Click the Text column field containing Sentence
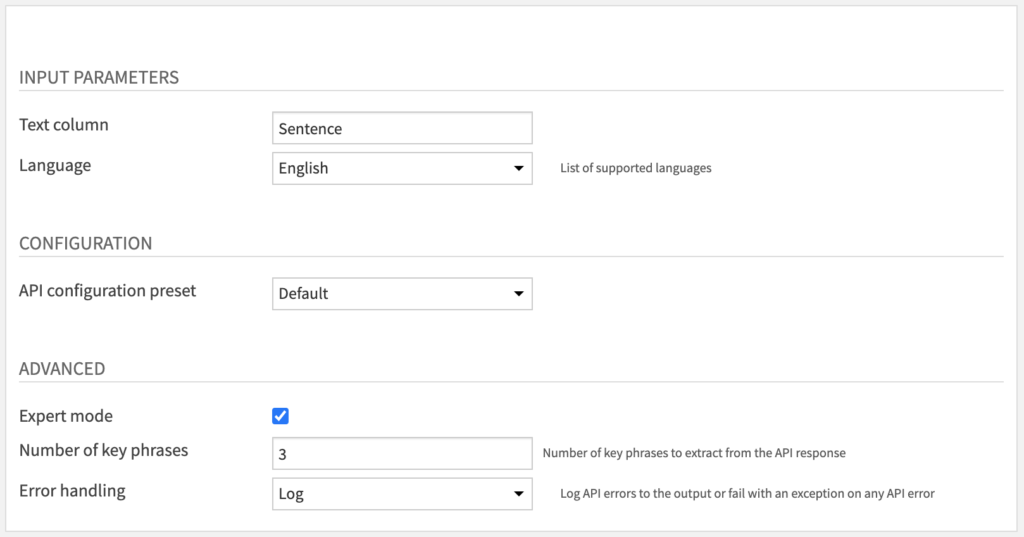This screenshot has width=1024, height=537. tap(402, 128)
